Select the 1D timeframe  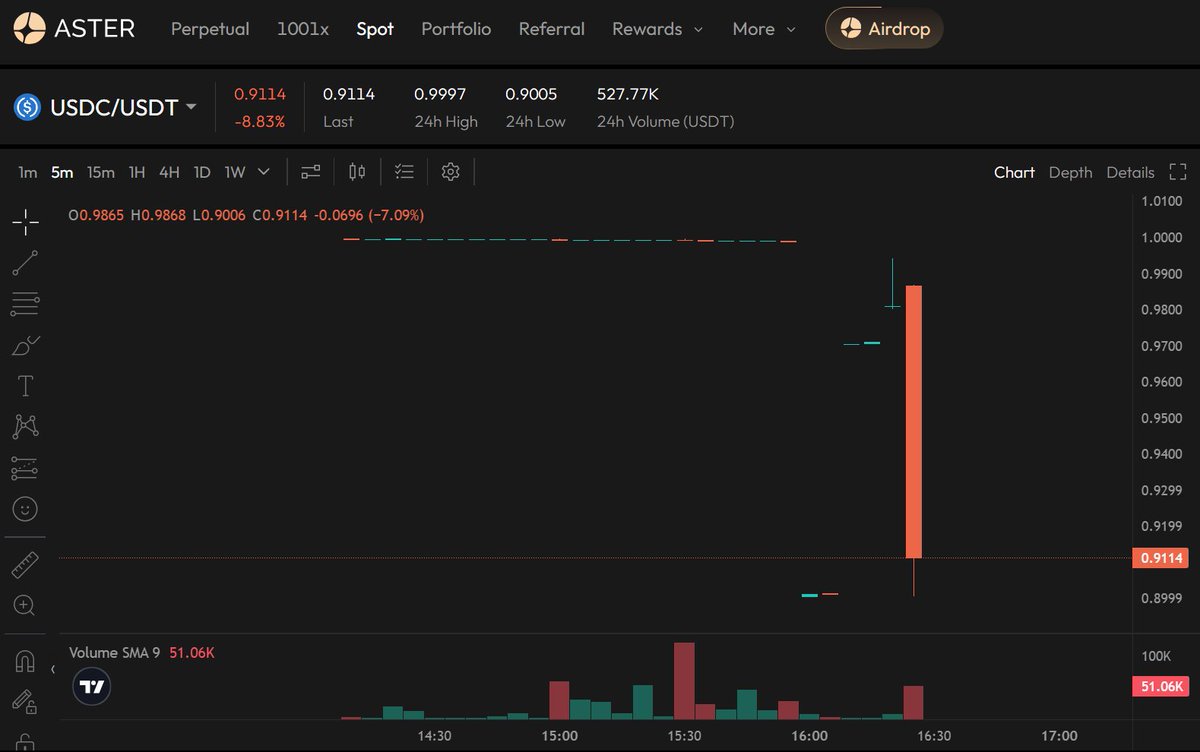(202, 172)
